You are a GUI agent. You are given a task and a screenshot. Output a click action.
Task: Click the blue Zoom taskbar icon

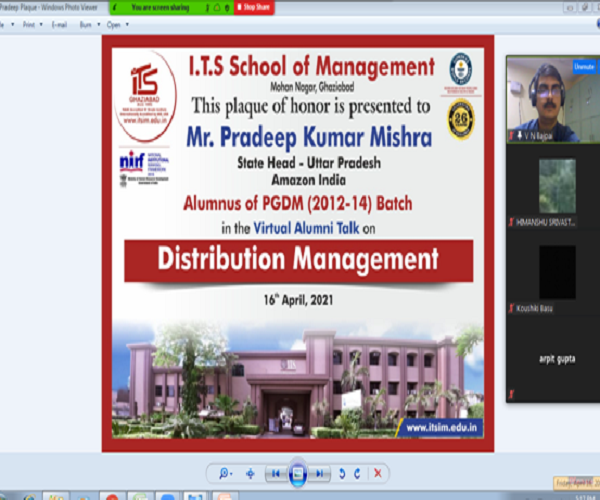168,497
